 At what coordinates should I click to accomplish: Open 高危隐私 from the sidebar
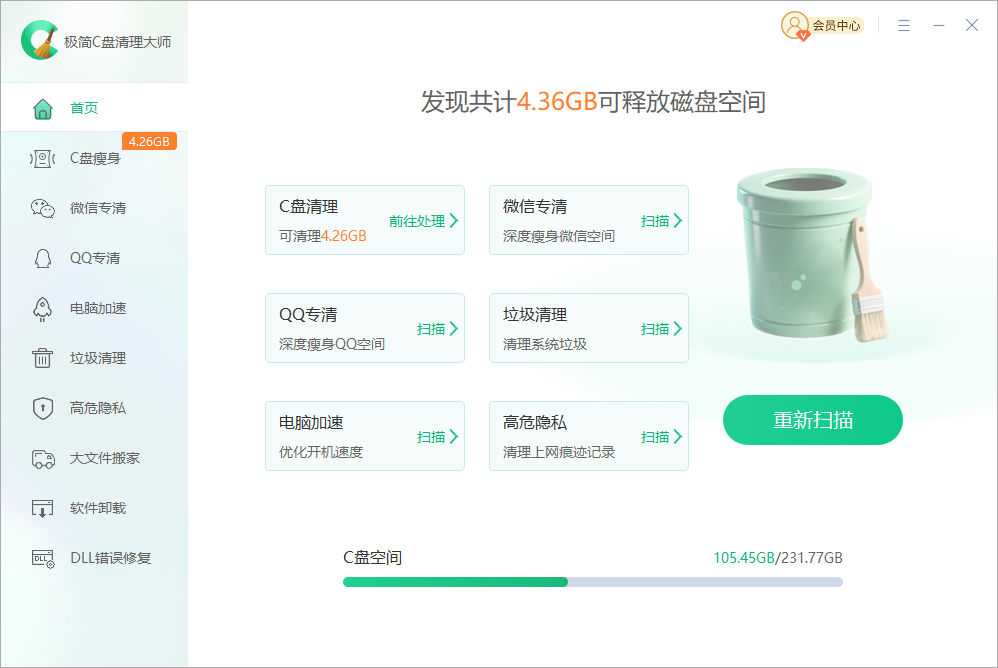(x=94, y=408)
